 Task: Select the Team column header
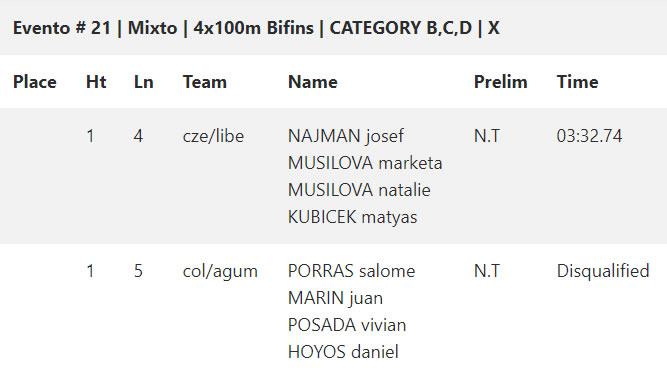coord(205,82)
